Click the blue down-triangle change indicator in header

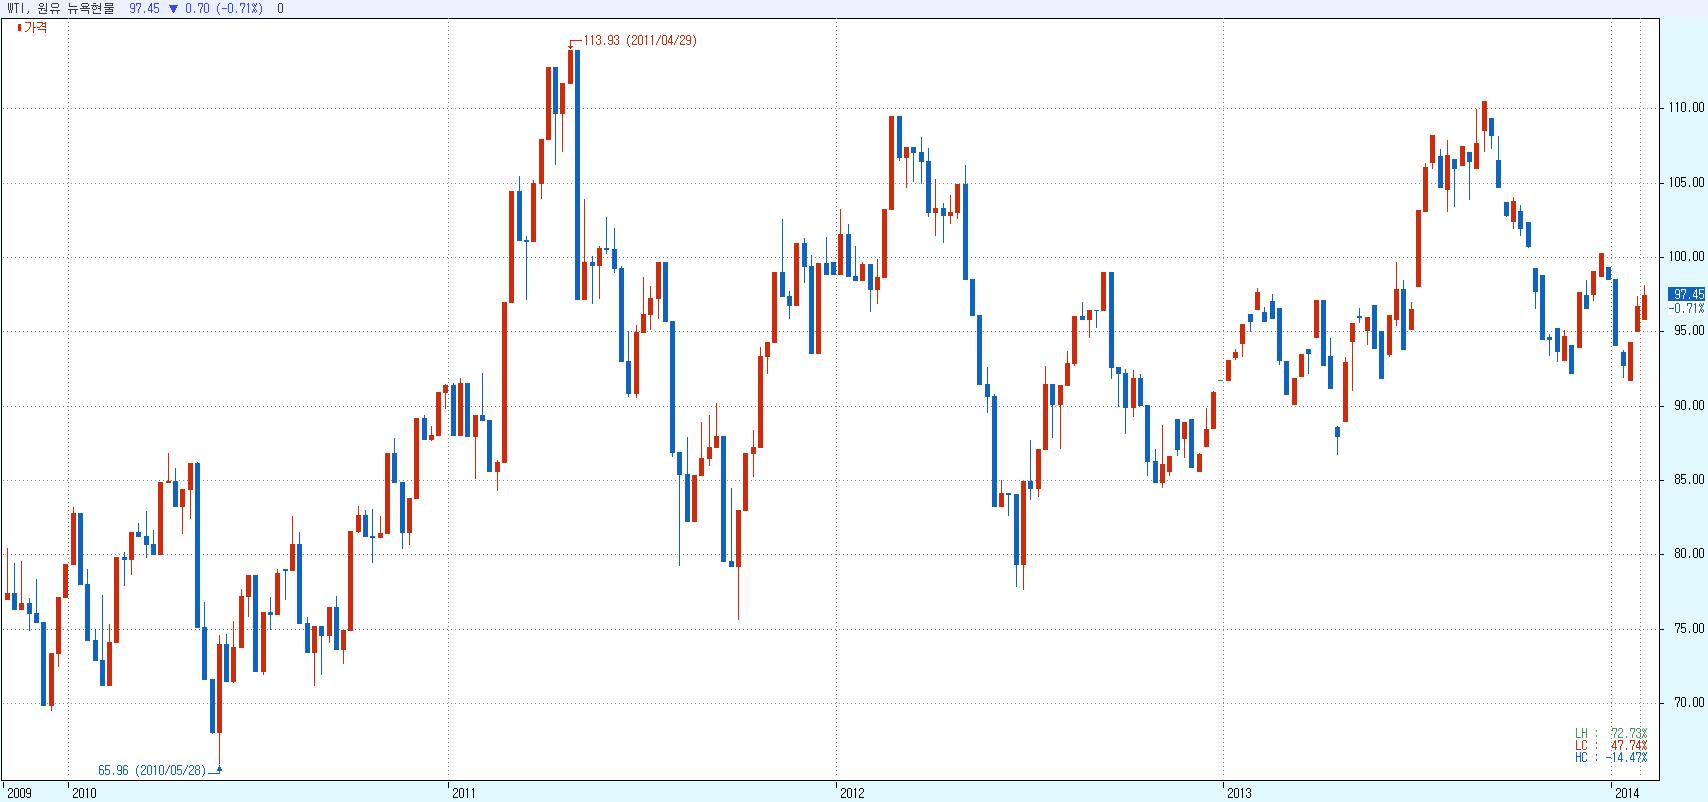click(174, 8)
